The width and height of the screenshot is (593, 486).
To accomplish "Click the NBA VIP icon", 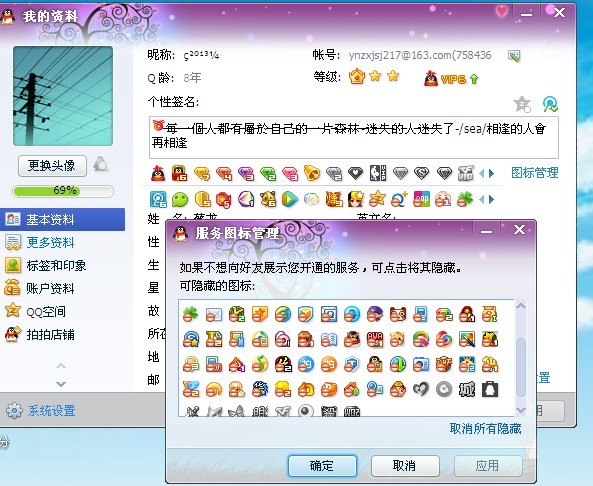I will click(x=378, y=173).
